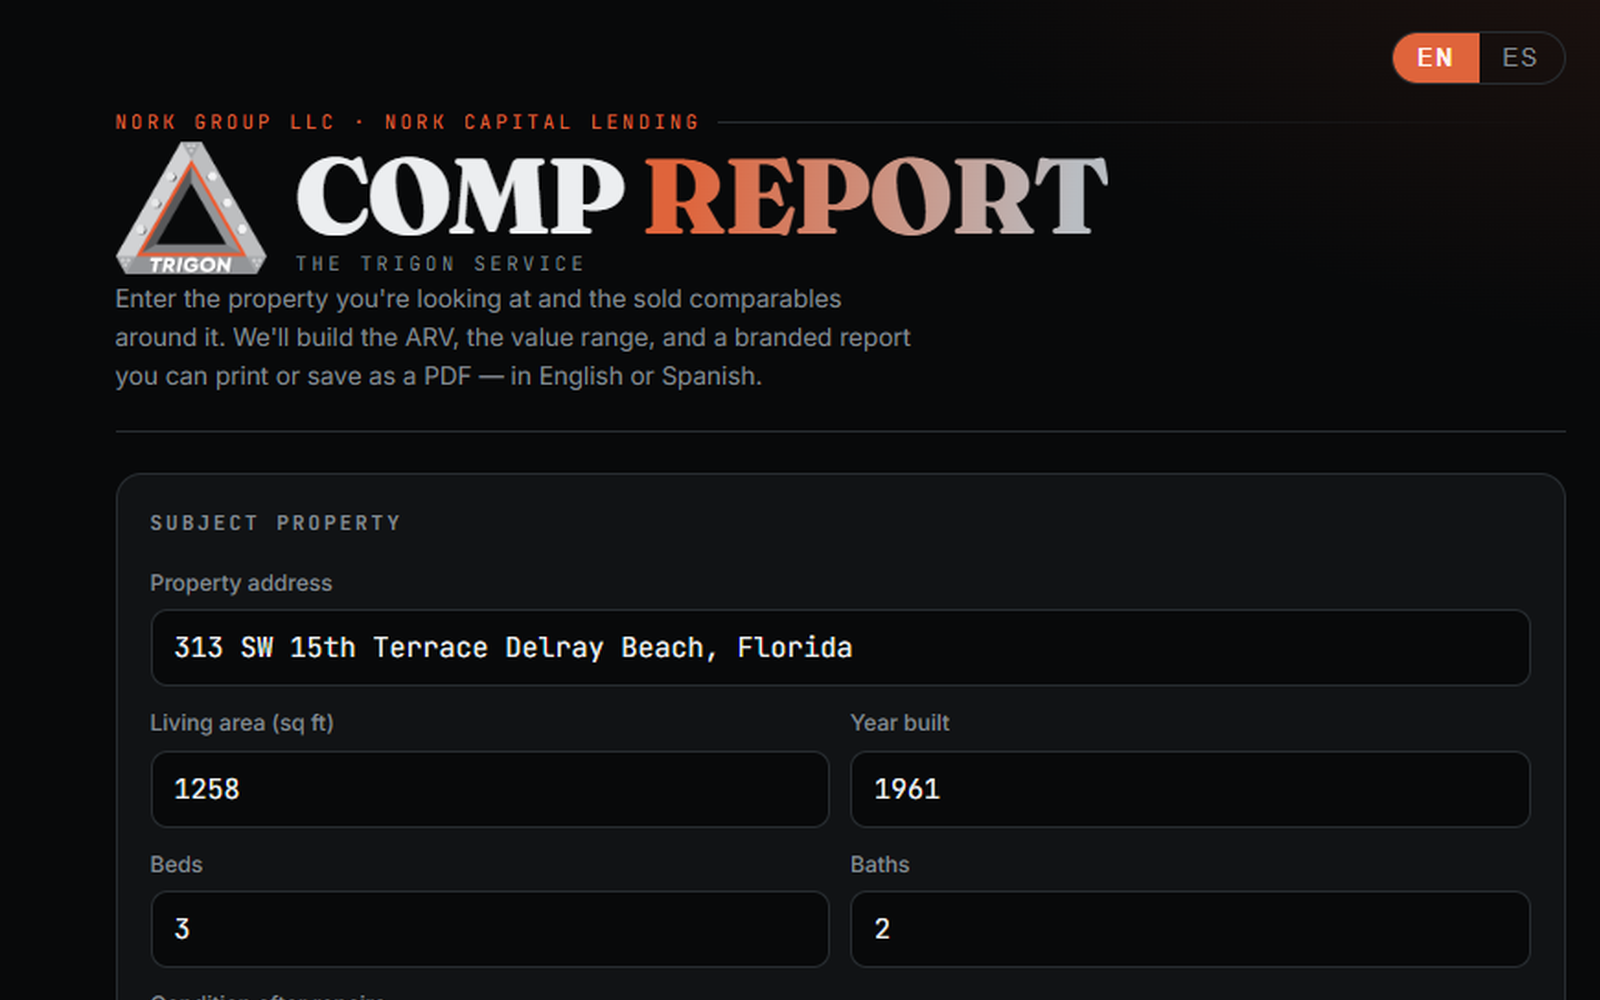Click the COMP REPORT heading

(x=702, y=197)
